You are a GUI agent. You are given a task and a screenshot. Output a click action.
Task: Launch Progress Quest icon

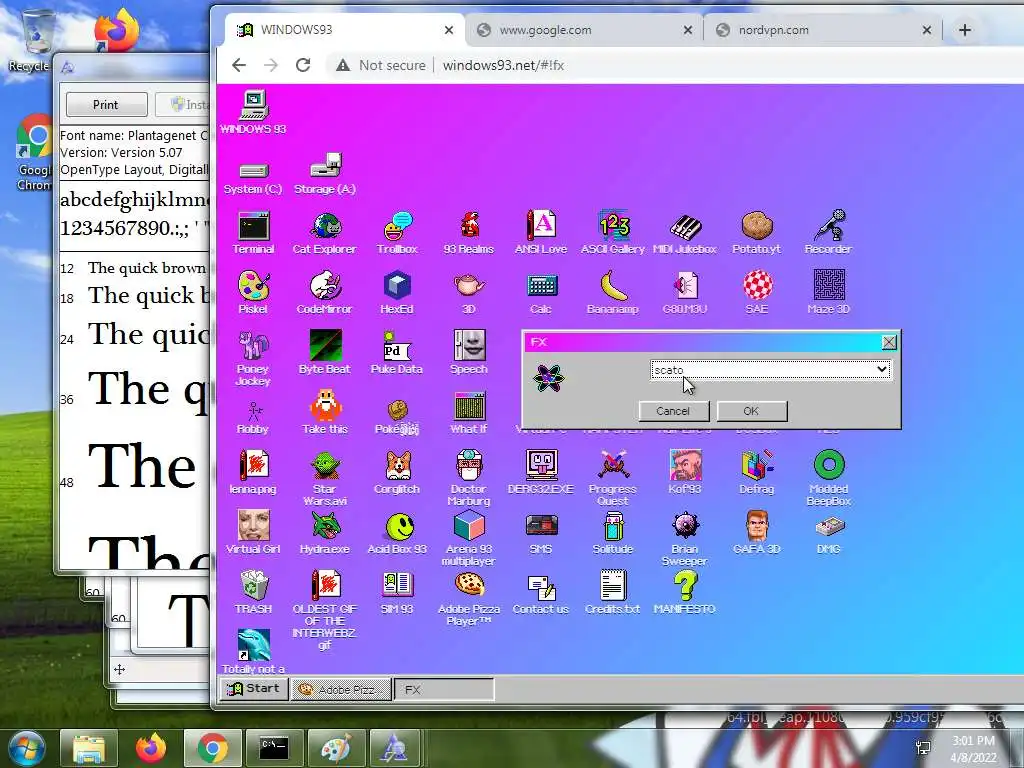point(613,478)
